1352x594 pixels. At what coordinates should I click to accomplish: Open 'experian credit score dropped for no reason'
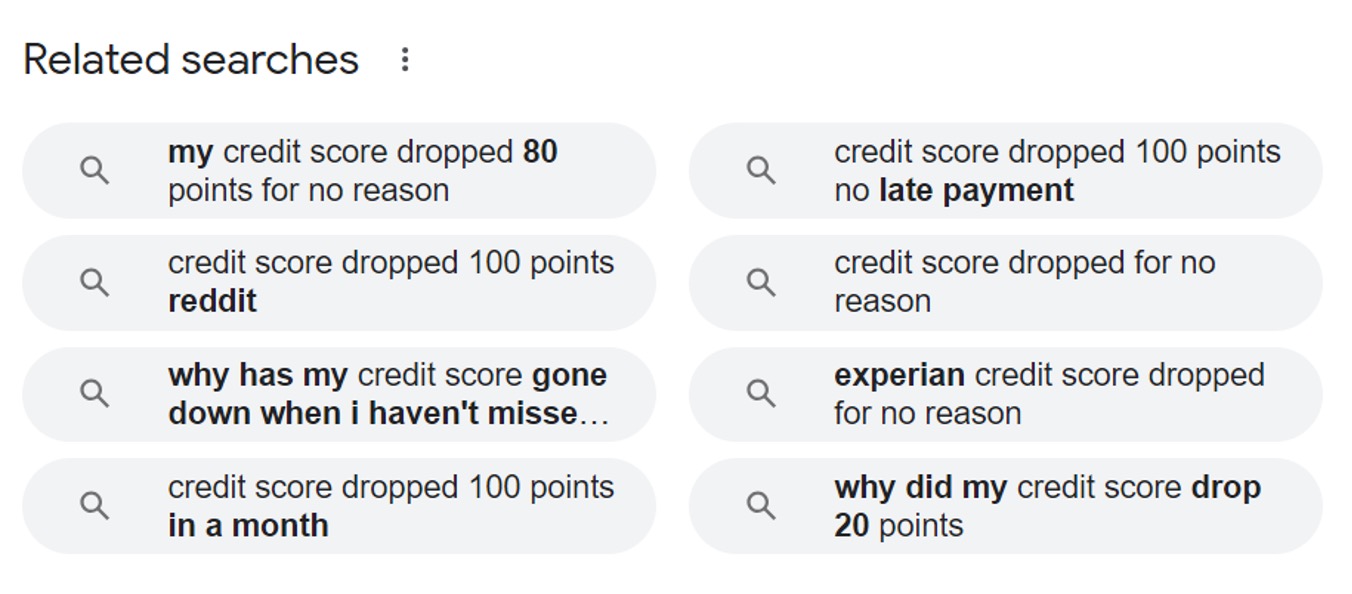coord(1048,394)
